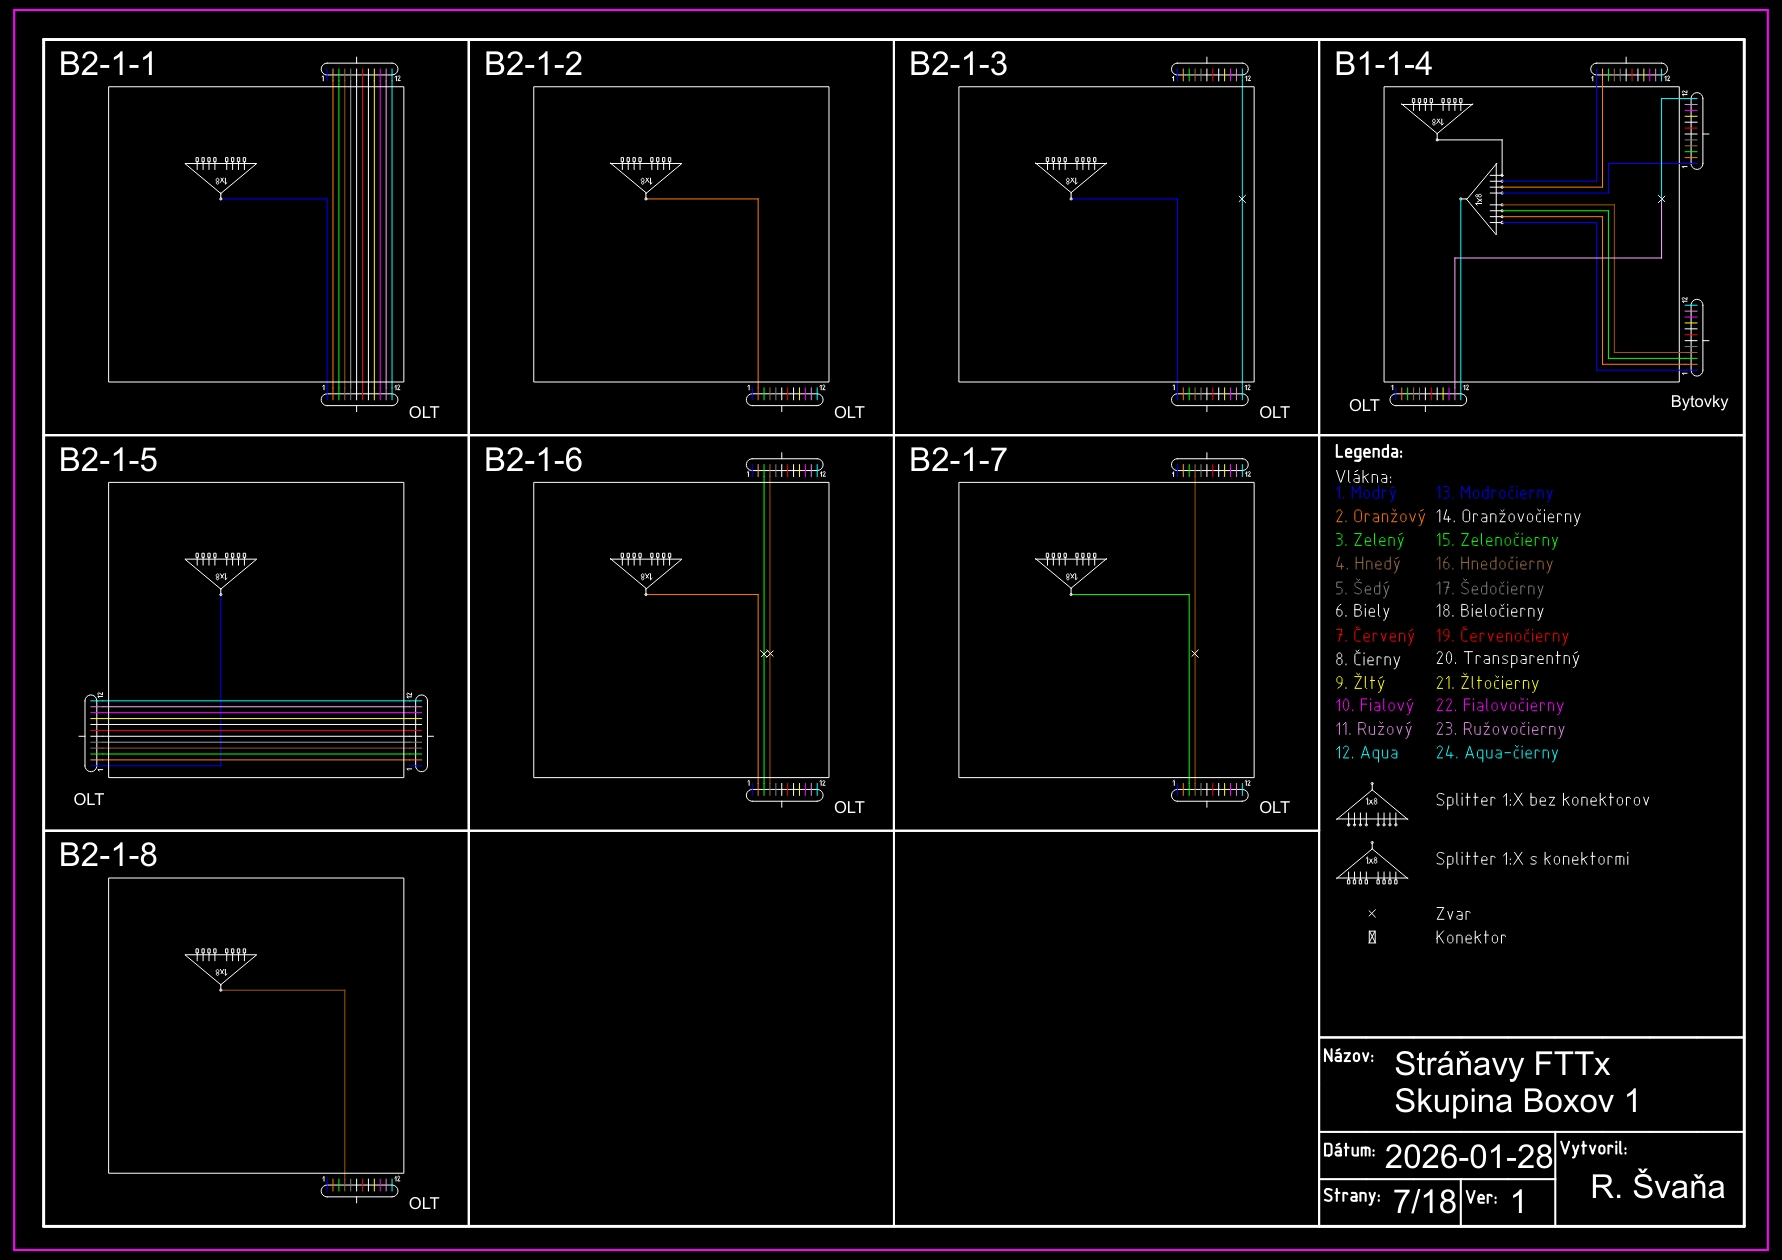Pick the '7. Červený' legend color entry
Image resolution: width=1782 pixels, height=1260 pixels.
pos(1375,636)
